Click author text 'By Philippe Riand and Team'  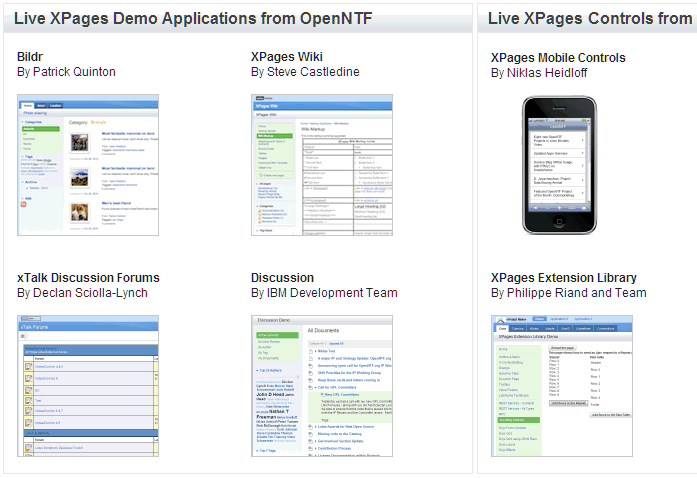click(569, 293)
